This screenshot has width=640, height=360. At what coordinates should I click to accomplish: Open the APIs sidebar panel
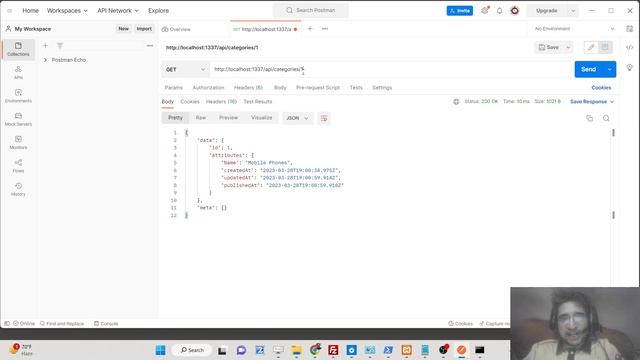pos(18,72)
